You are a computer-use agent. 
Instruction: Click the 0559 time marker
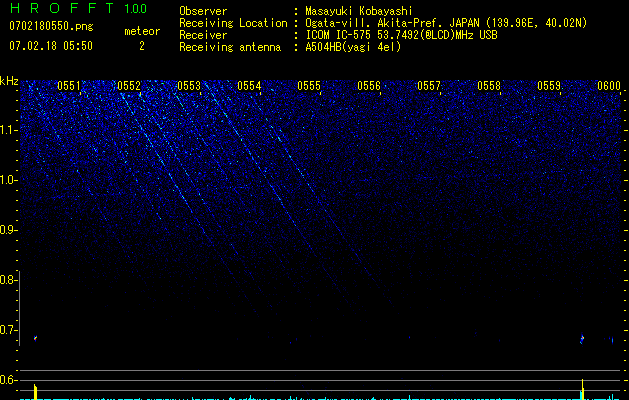point(549,86)
